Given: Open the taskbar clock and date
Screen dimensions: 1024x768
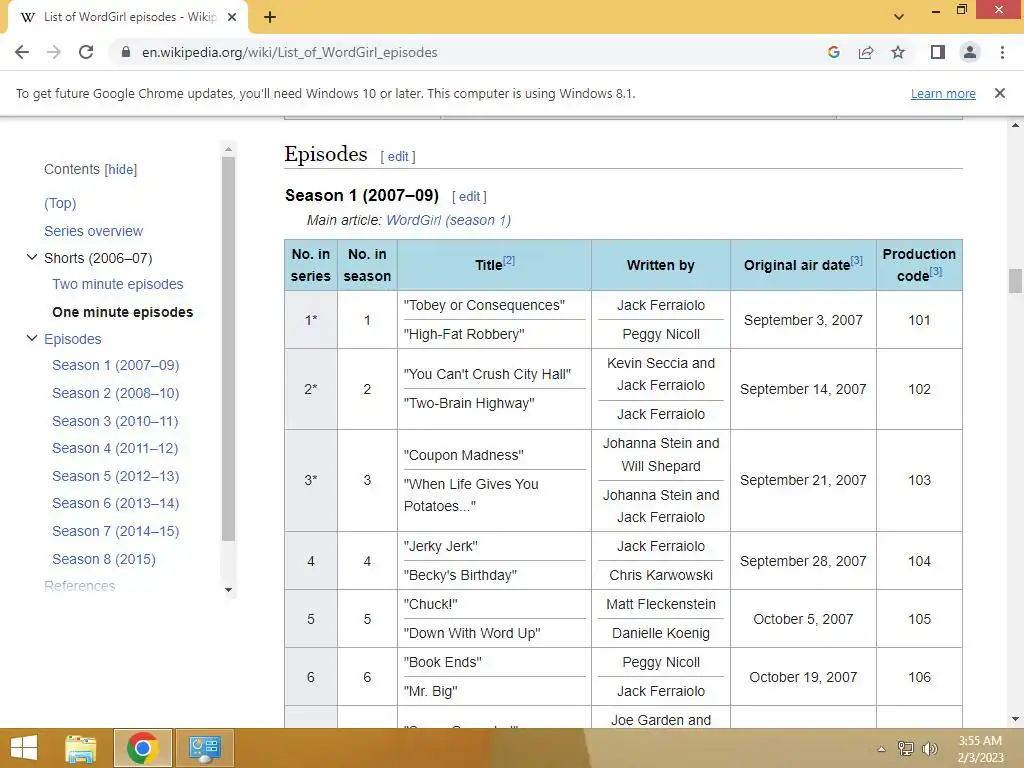Looking at the screenshot, I should click(x=980, y=748).
